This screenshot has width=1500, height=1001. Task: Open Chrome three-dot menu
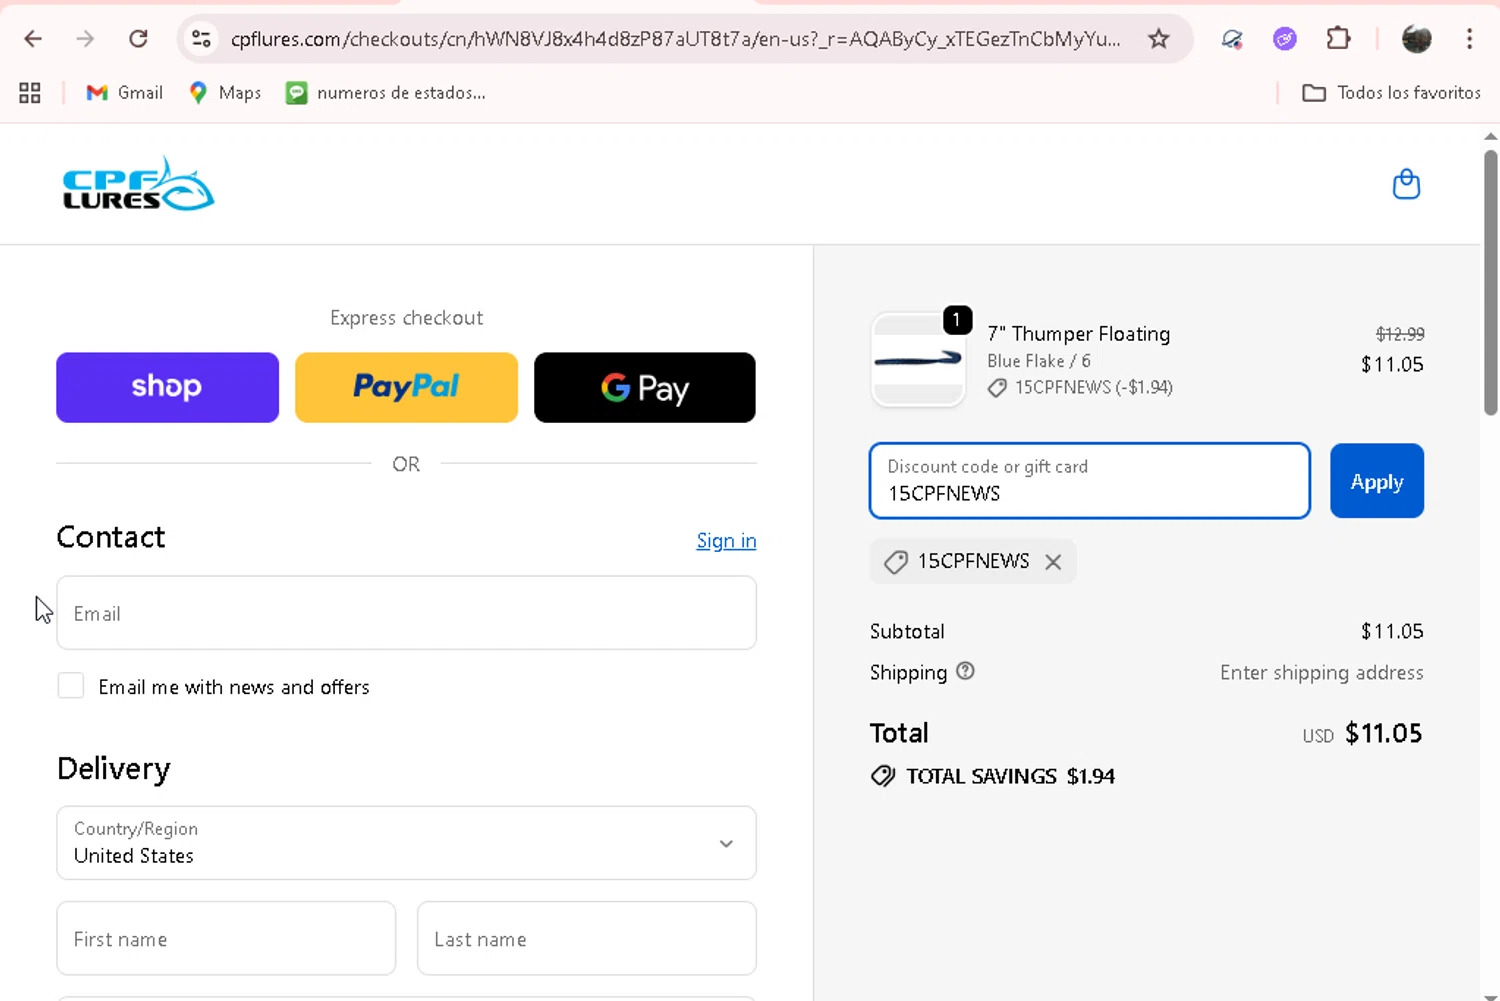point(1469,39)
